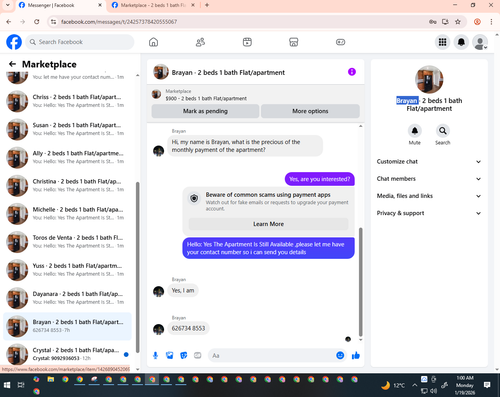The image size is (500, 397).
Task: Open Ally apartment conversation
Action: pyautogui.click(x=67, y=157)
